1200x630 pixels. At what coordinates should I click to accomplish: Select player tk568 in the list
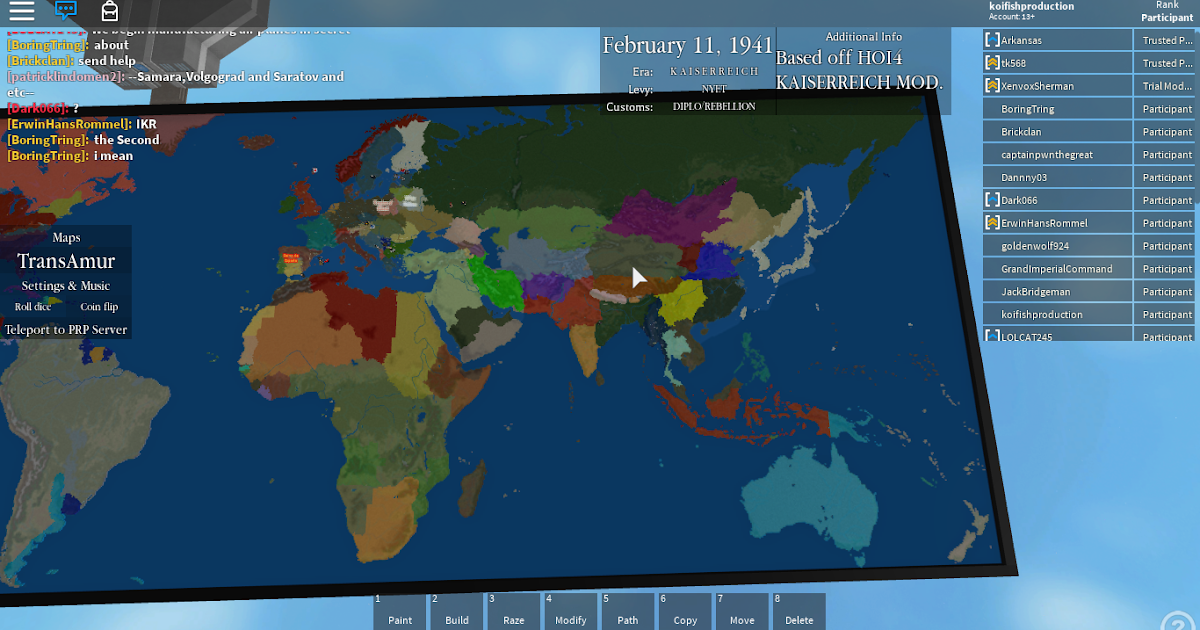pyautogui.click(x=1057, y=63)
